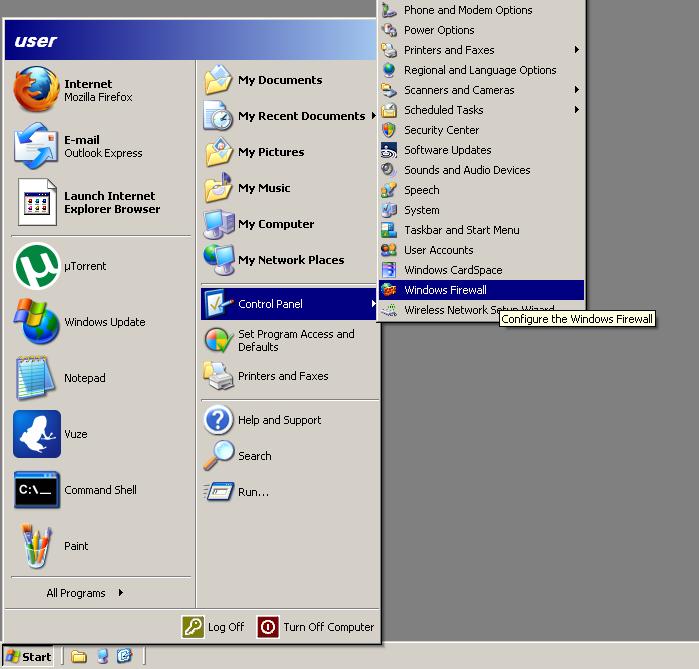
Task: Open Regional and Language Options
Action: (x=481, y=70)
